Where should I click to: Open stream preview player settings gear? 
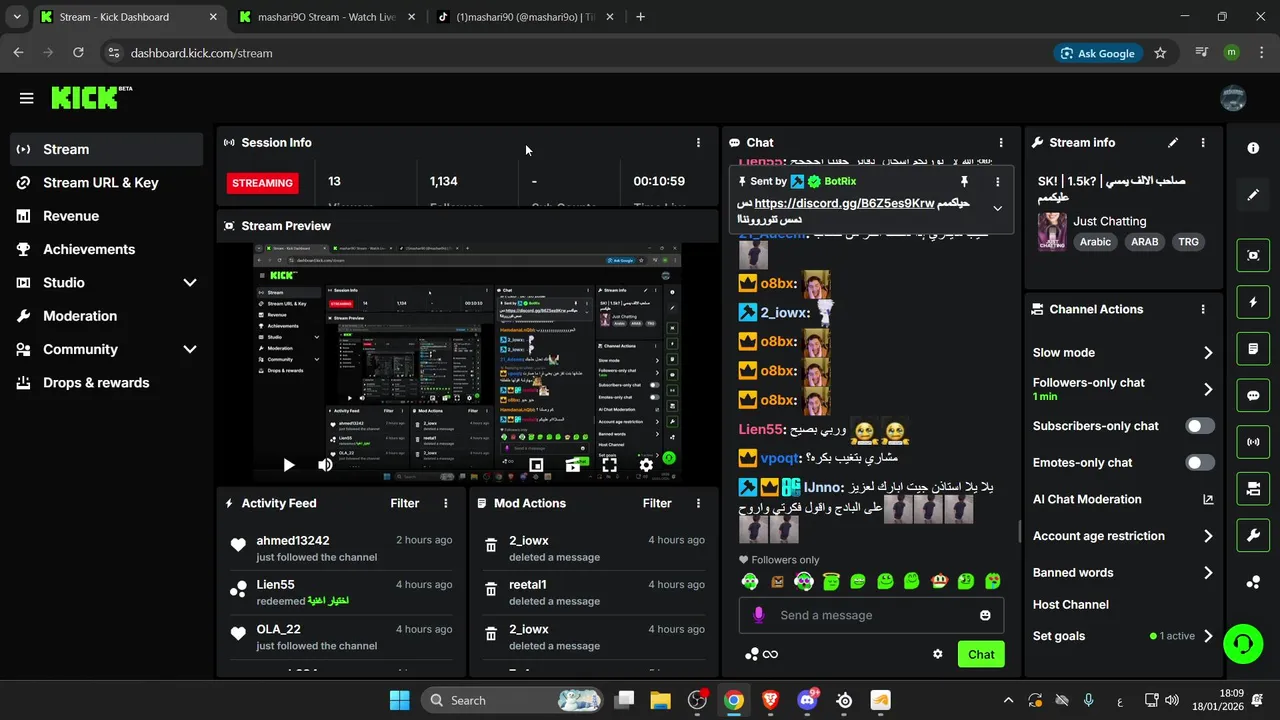(646, 465)
